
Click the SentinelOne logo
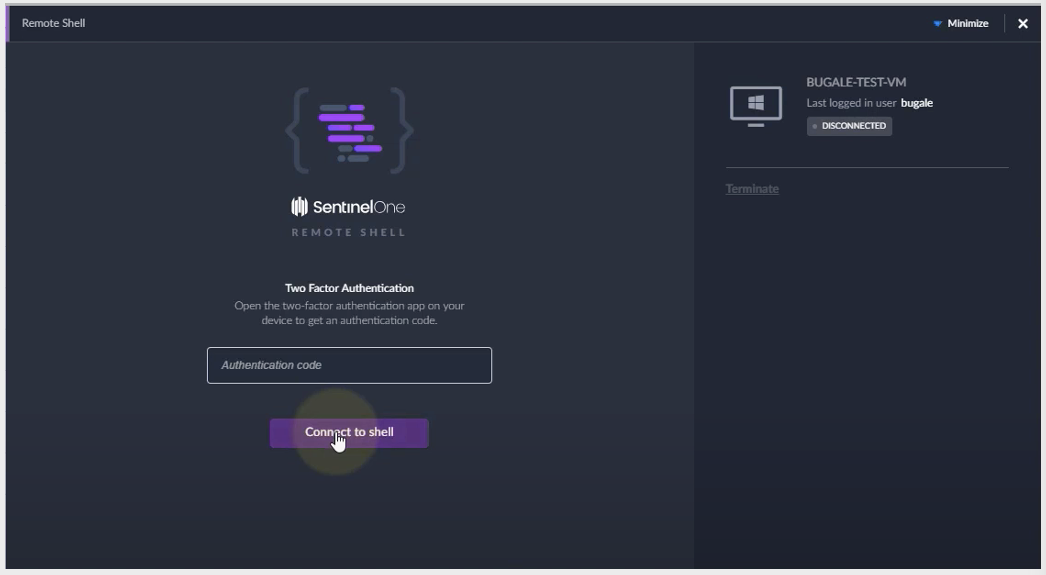348,207
